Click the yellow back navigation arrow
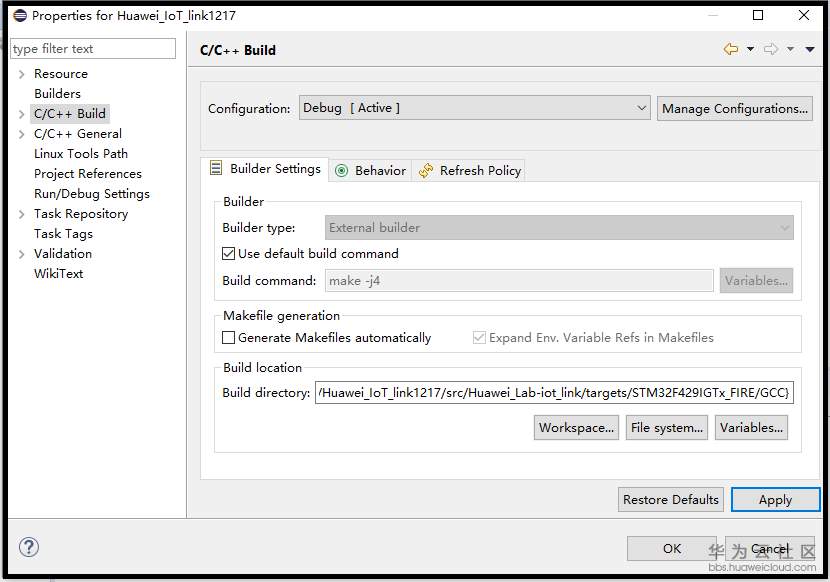This screenshot has height=582, width=830. 731,50
